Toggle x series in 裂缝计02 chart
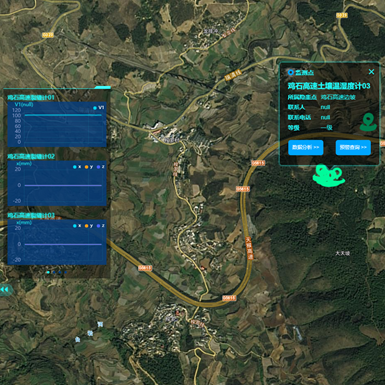The image size is (385, 385). coord(77,167)
